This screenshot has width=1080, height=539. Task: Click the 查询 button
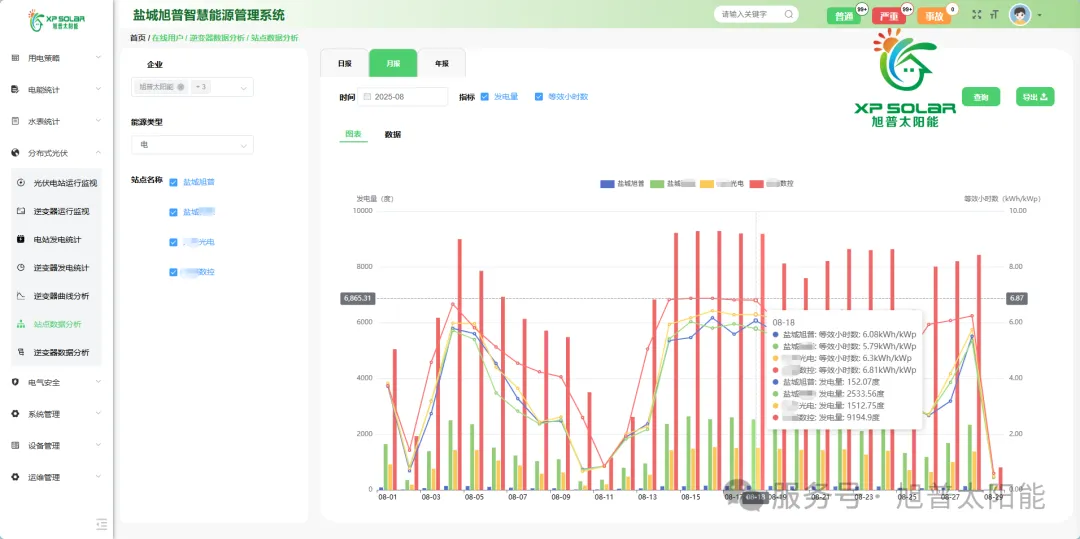tap(981, 97)
